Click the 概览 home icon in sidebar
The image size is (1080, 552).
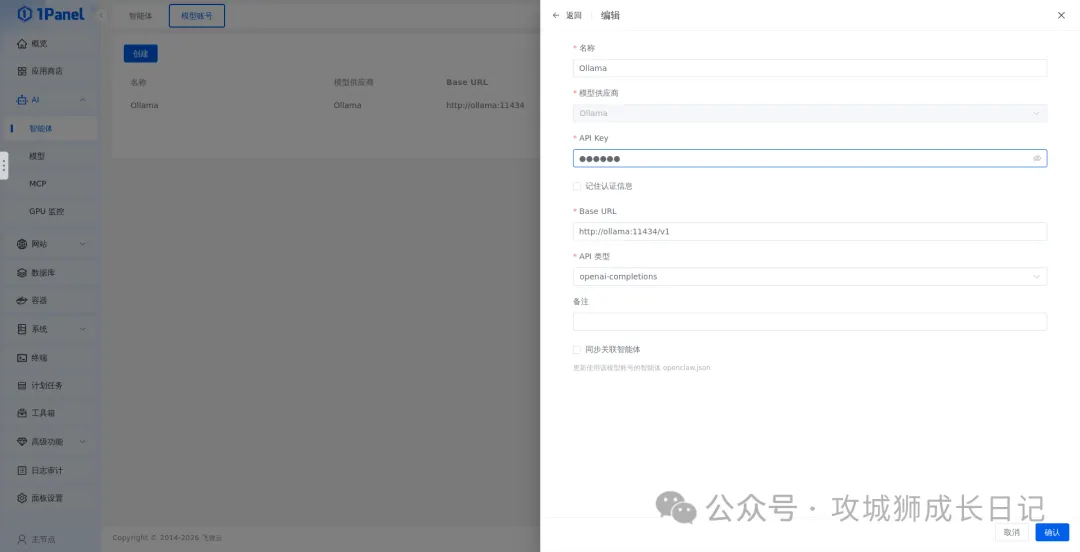pos(22,44)
